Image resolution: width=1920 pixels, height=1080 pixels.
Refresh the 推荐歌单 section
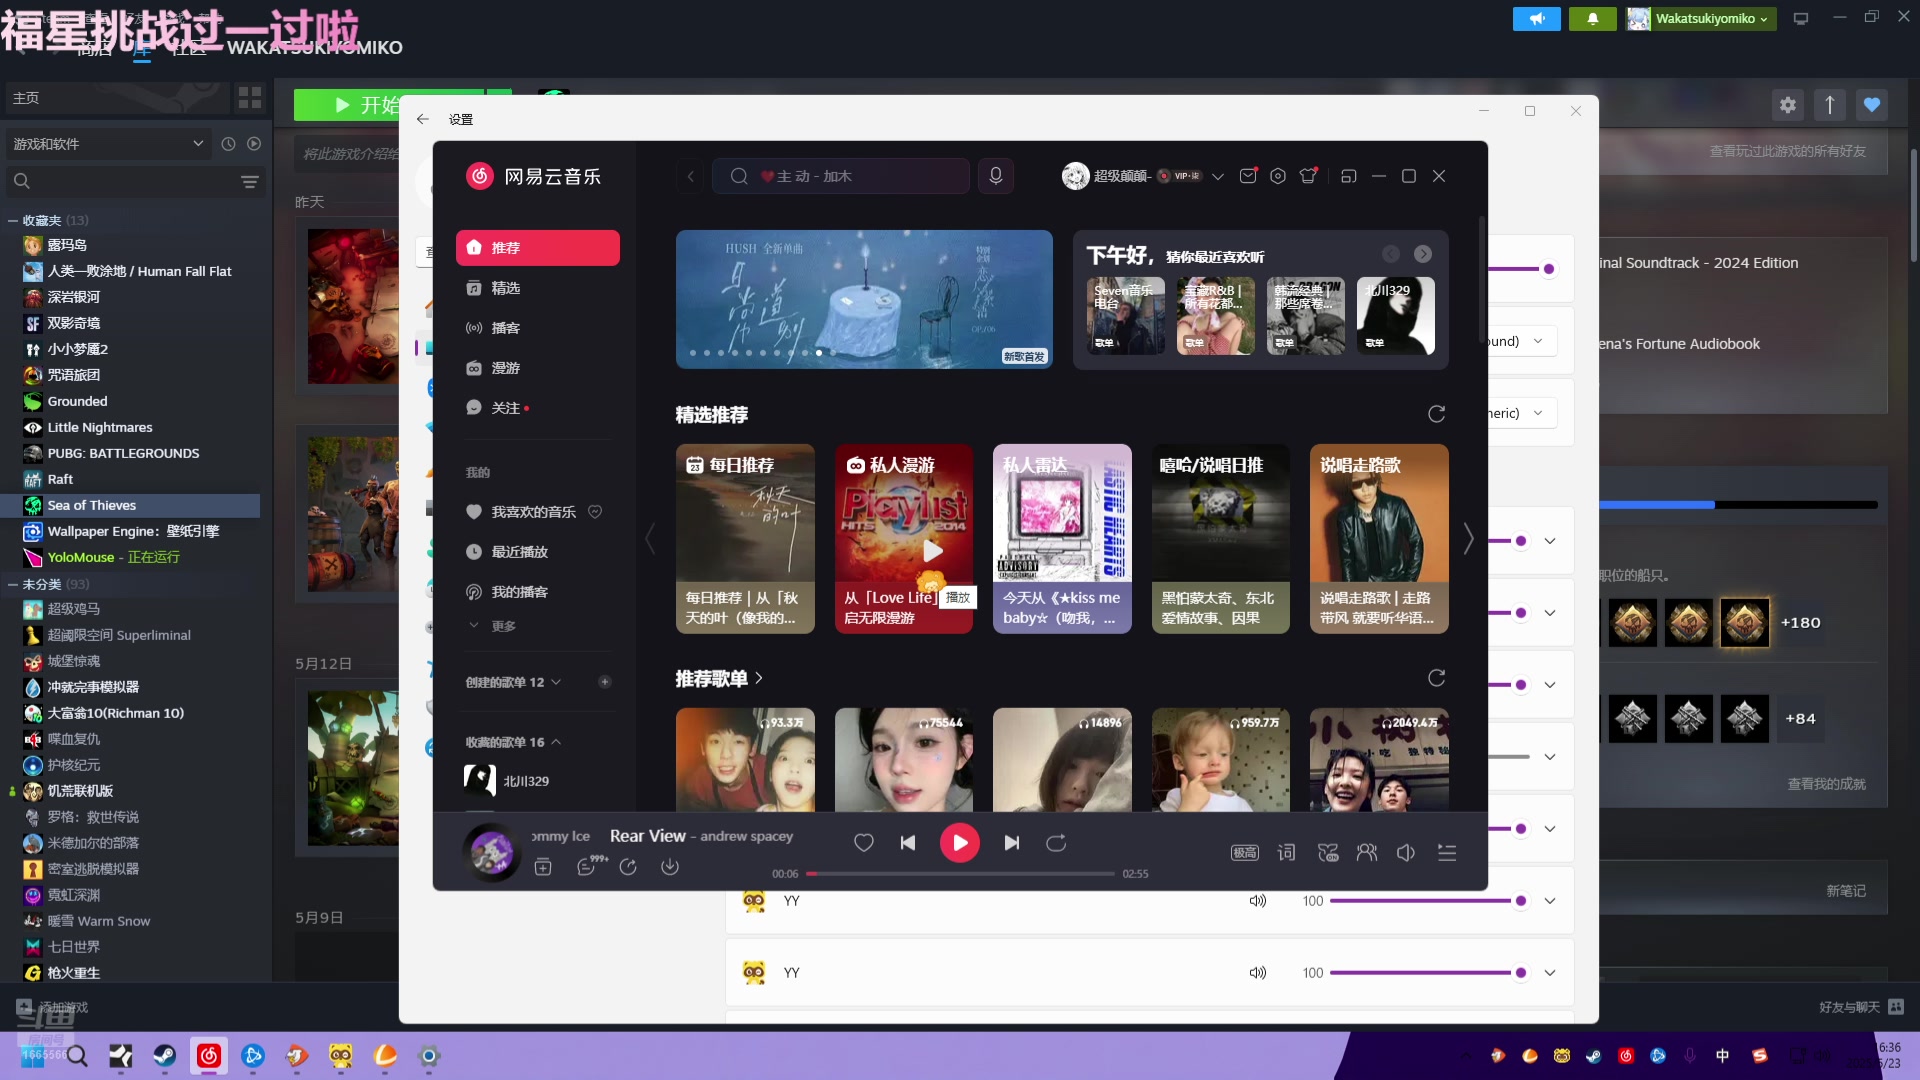coord(1437,678)
